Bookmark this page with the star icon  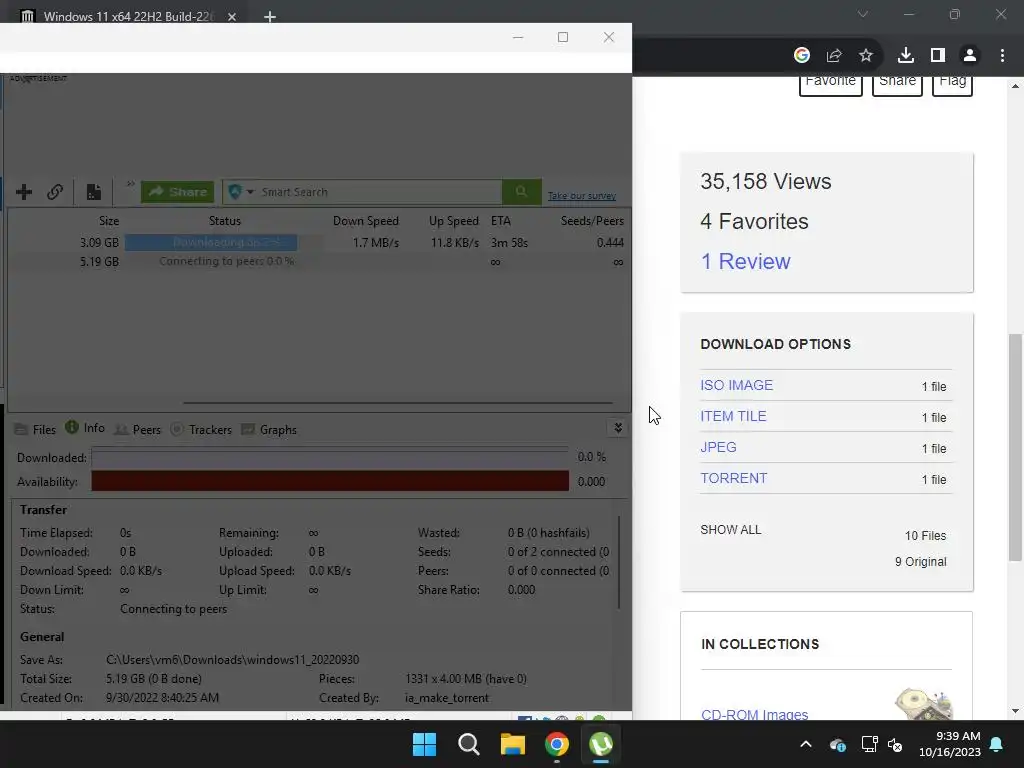[866, 56]
